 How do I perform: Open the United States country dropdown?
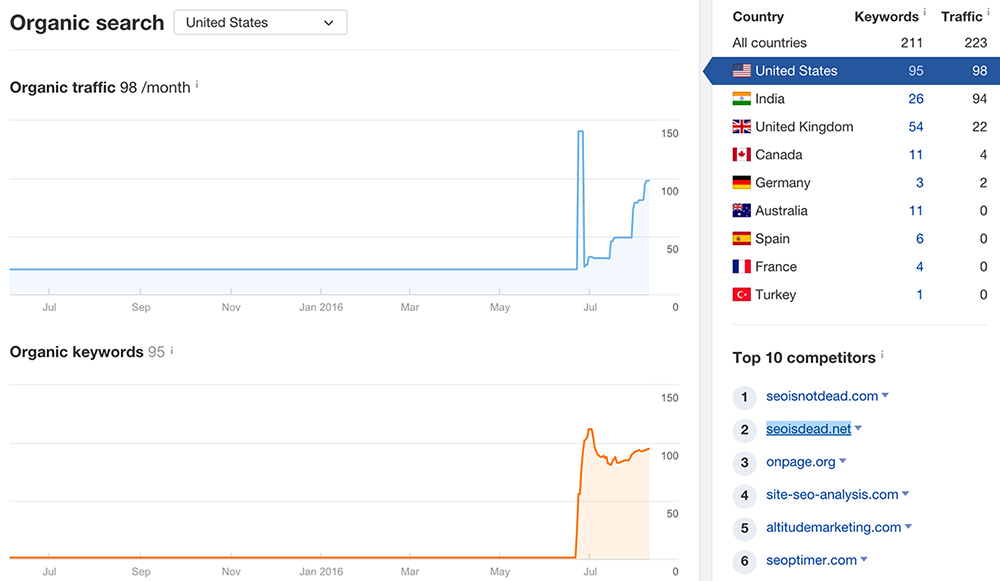click(x=260, y=22)
